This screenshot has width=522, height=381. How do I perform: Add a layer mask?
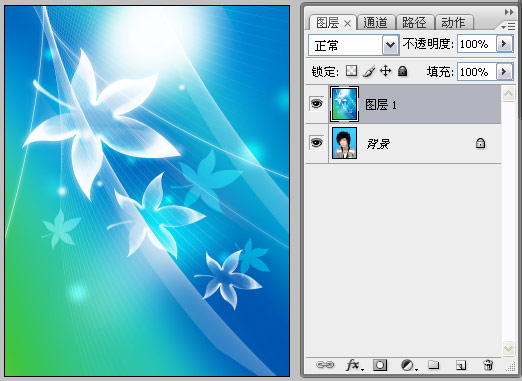pyautogui.click(x=380, y=365)
